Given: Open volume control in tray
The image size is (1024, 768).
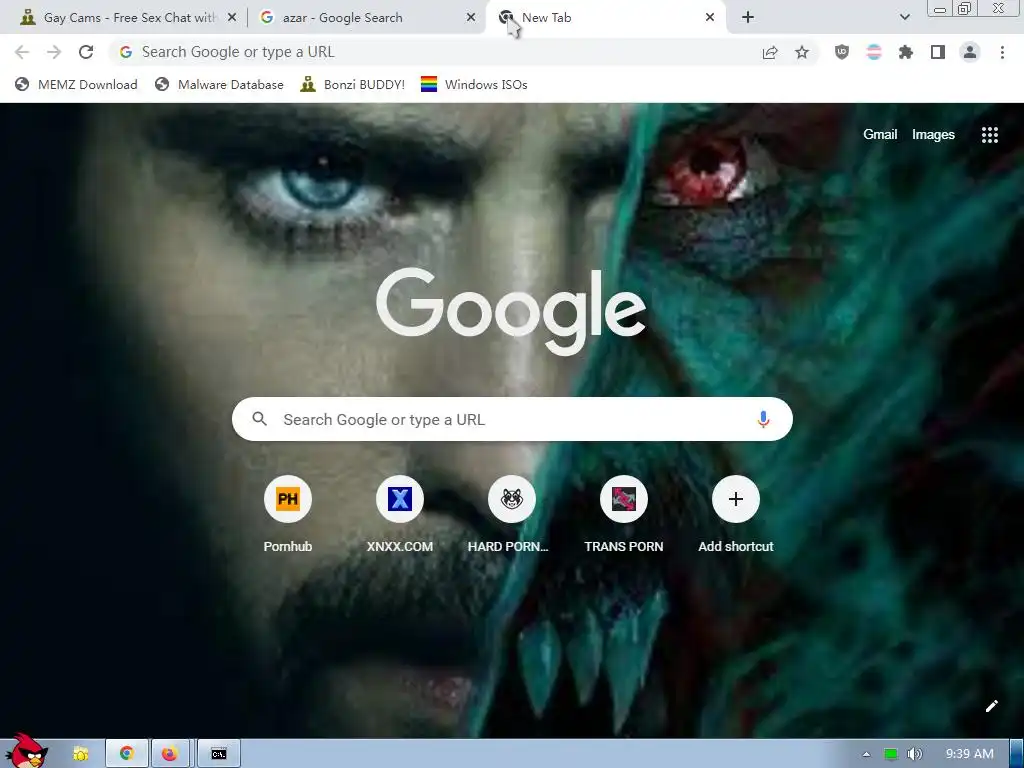Looking at the screenshot, I should click(x=914, y=754).
